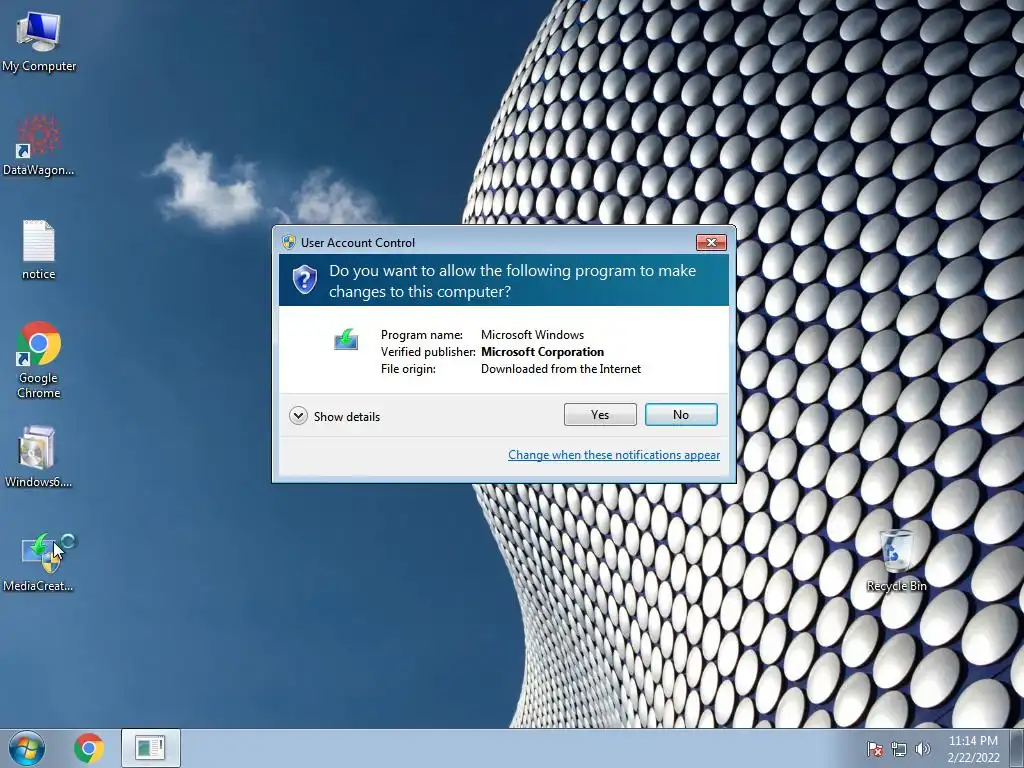The width and height of the screenshot is (1024, 768).
Task: Open the network status tray icon
Action: pos(899,749)
